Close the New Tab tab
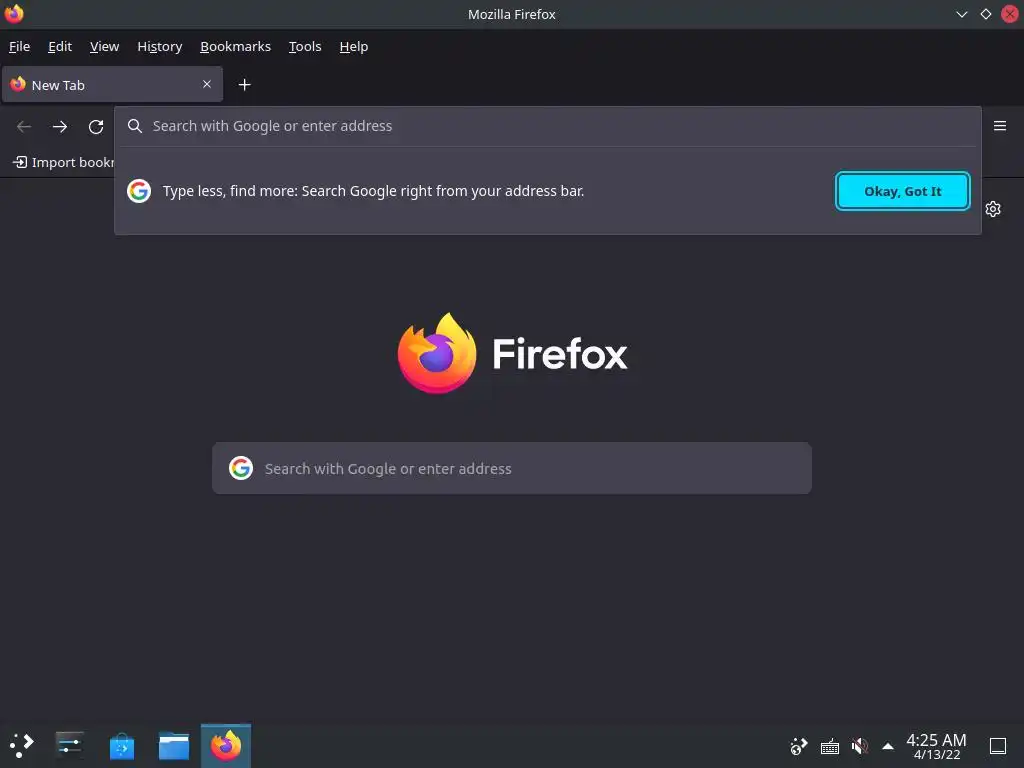 coord(207,84)
